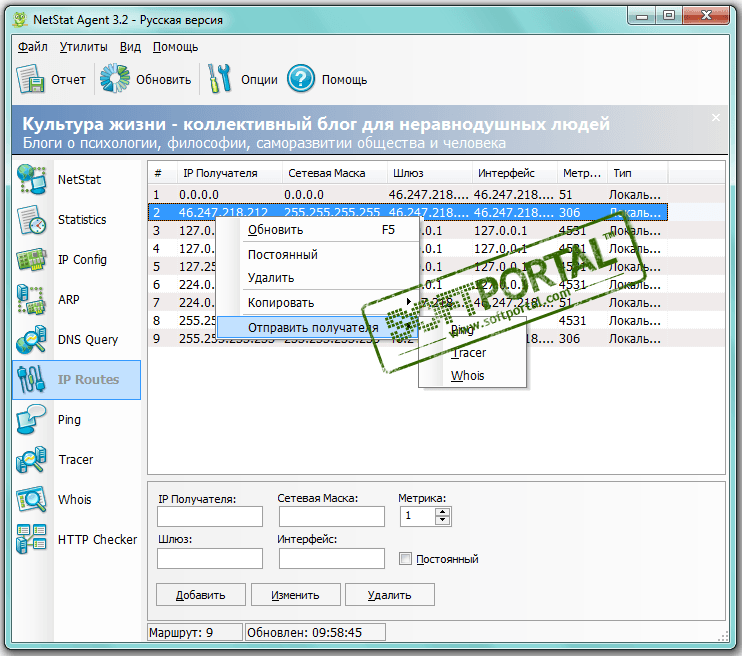Sort by the # column header
742x656 pixels.
click(163, 173)
